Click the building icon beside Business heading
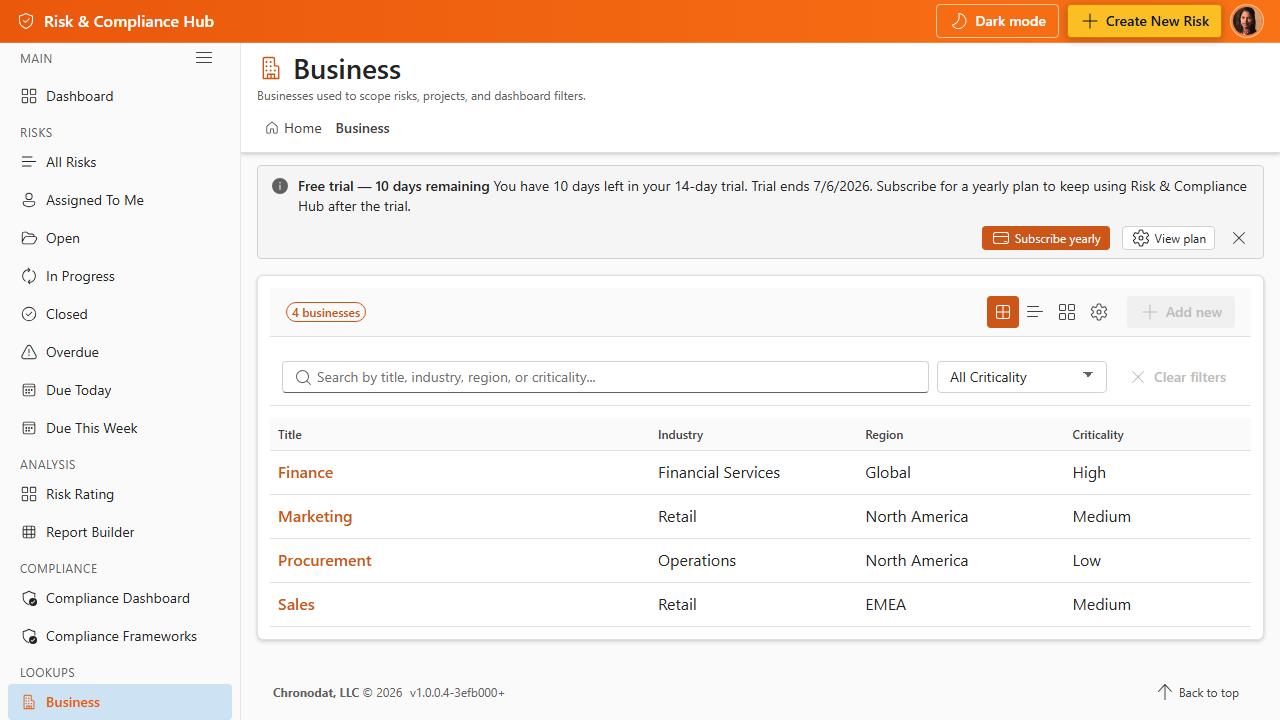 (270, 68)
